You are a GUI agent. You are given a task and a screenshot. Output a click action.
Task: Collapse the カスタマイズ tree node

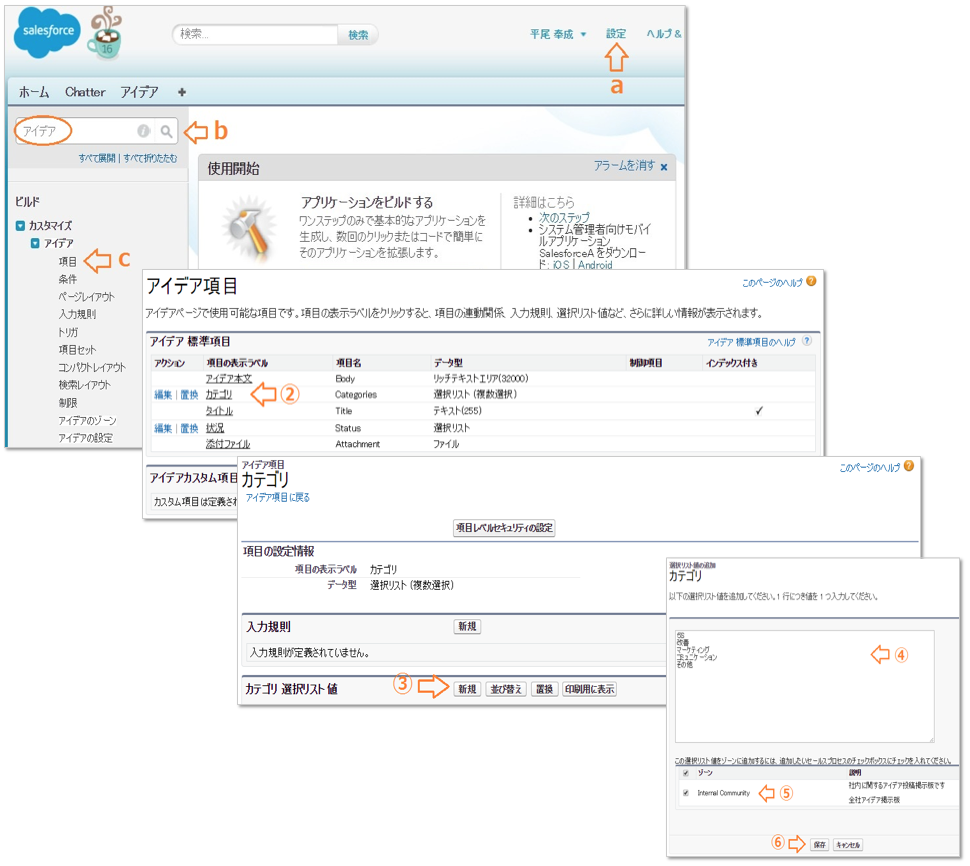(x=20, y=226)
